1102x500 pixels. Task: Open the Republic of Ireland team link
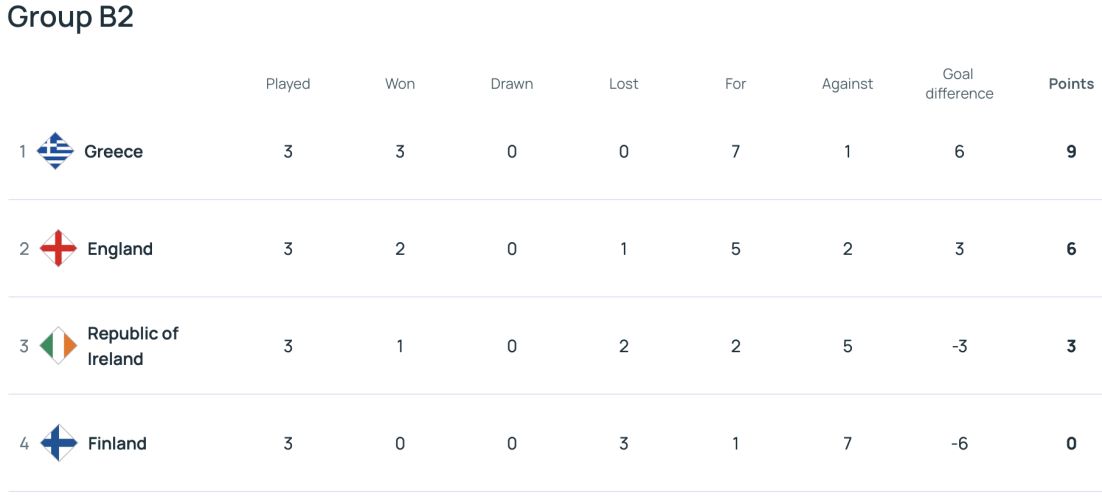[133, 346]
